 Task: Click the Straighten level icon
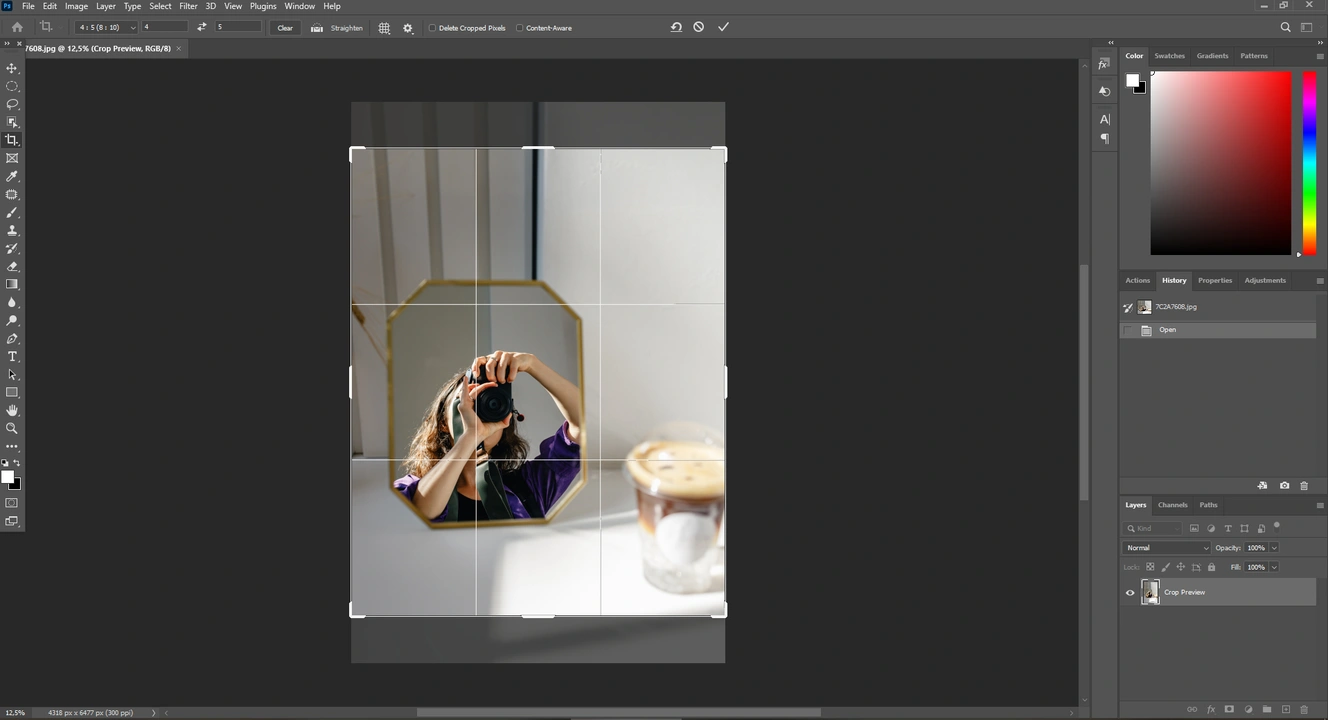(317, 28)
